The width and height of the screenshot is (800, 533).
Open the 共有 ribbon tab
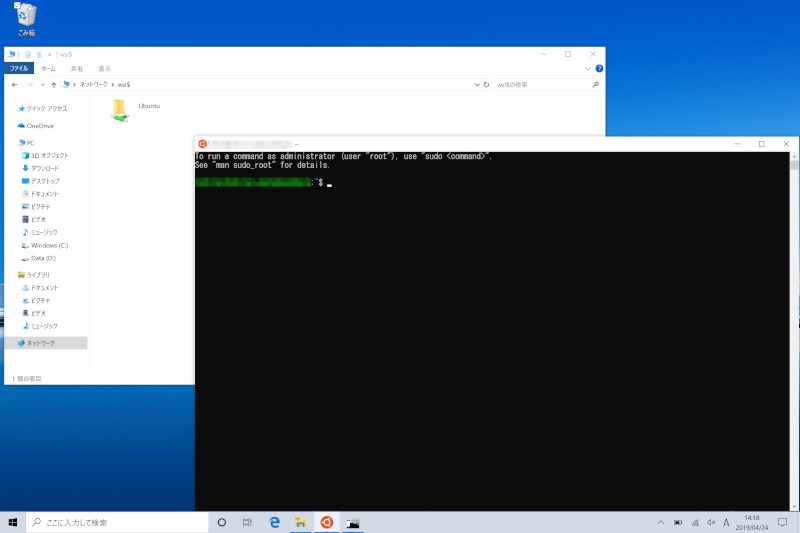click(x=77, y=68)
